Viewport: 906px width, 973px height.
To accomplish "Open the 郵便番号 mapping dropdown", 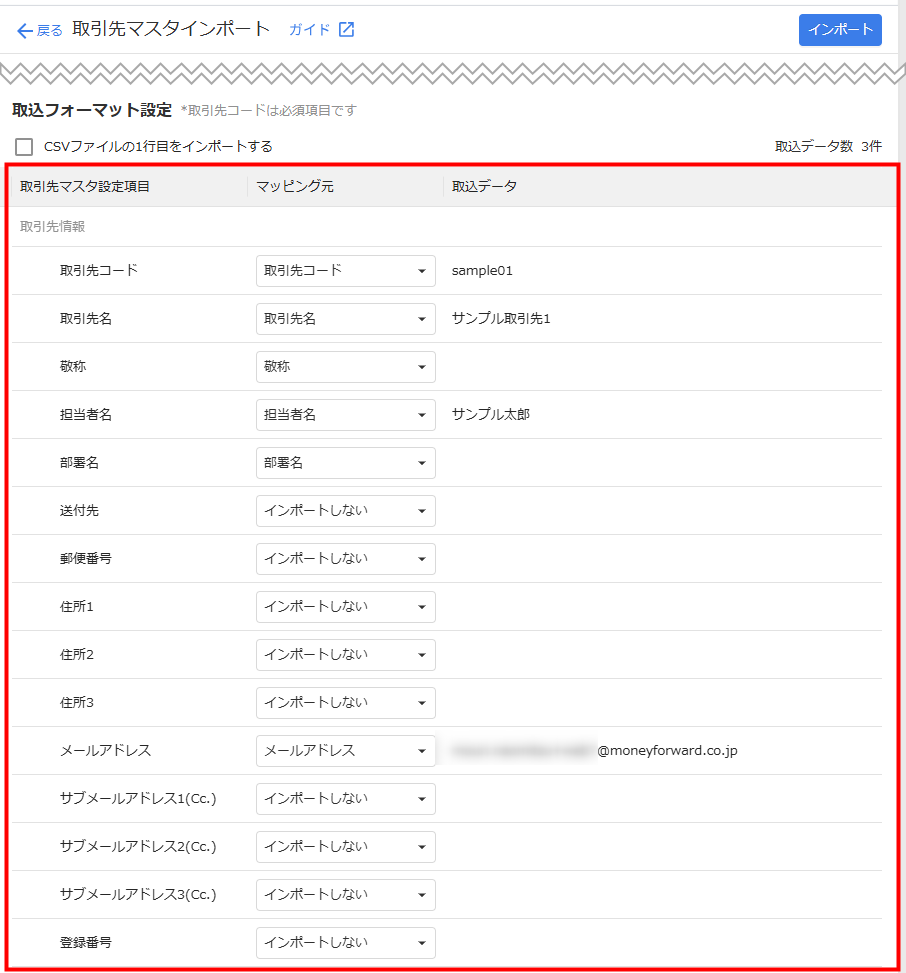I will pyautogui.click(x=345, y=559).
